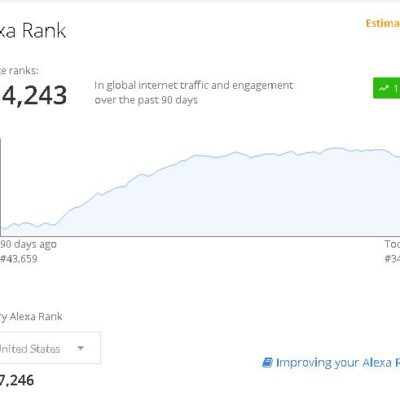Click the Today label on chart axis

(392, 244)
